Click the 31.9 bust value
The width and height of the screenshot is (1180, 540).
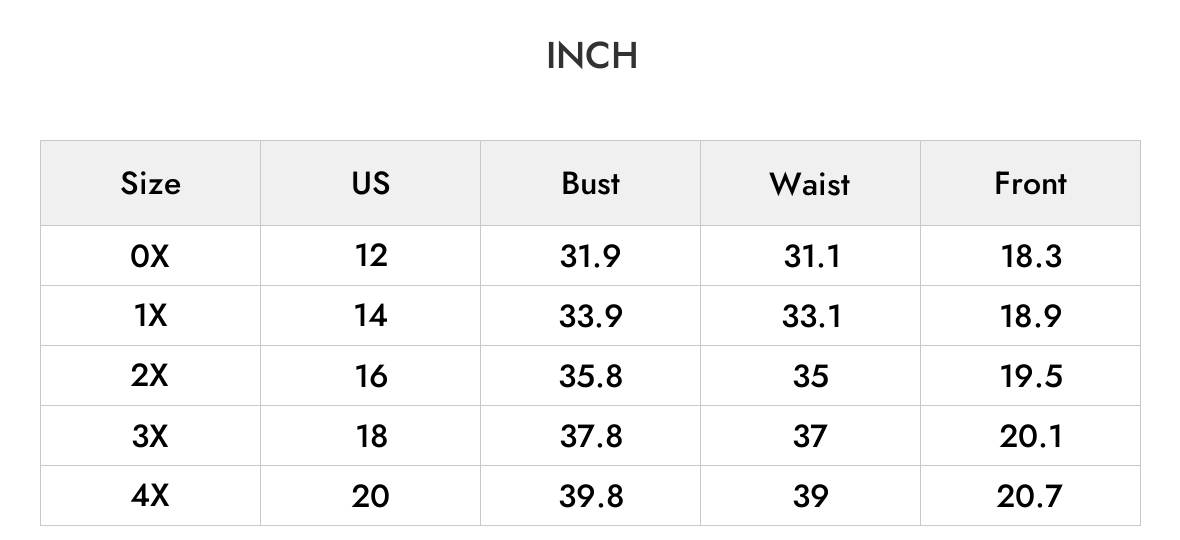pyautogui.click(x=590, y=256)
